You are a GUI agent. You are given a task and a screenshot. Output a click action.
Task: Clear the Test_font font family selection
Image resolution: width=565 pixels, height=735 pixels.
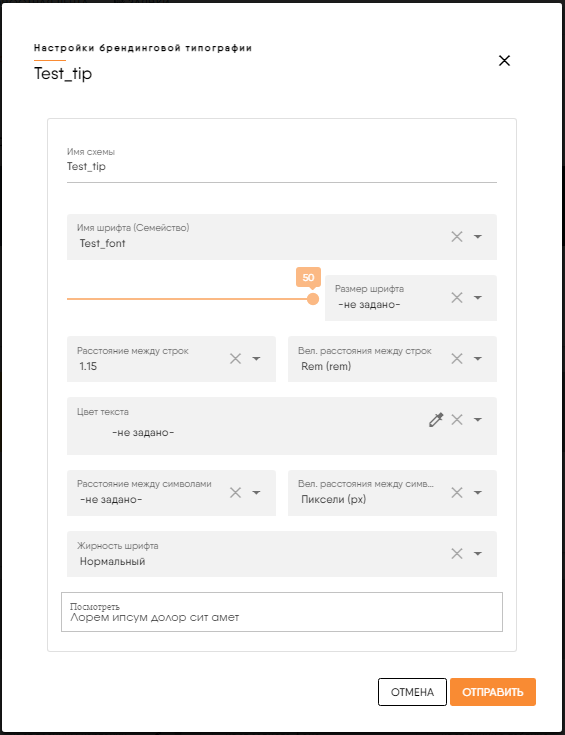pyautogui.click(x=457, y=237)
